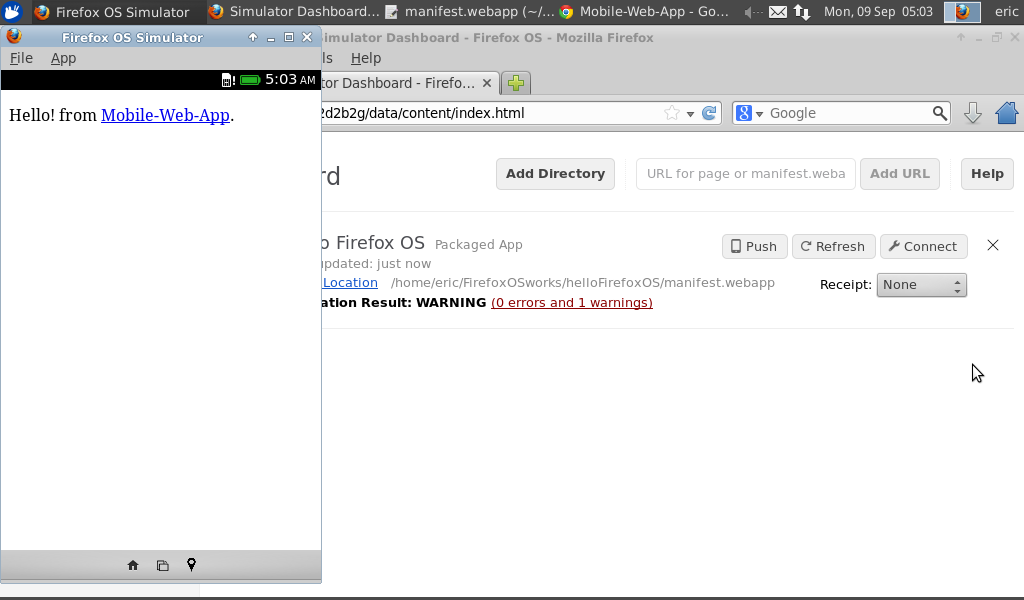Open the 0 errors and 1 warnings link
This screenshot has height=600, width=1024.
click(x=571, y=302)
